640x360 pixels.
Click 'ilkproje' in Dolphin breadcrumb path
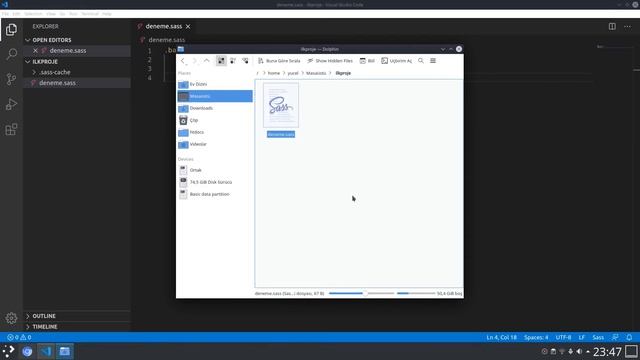pyautogui.click(x=343, y=73)
